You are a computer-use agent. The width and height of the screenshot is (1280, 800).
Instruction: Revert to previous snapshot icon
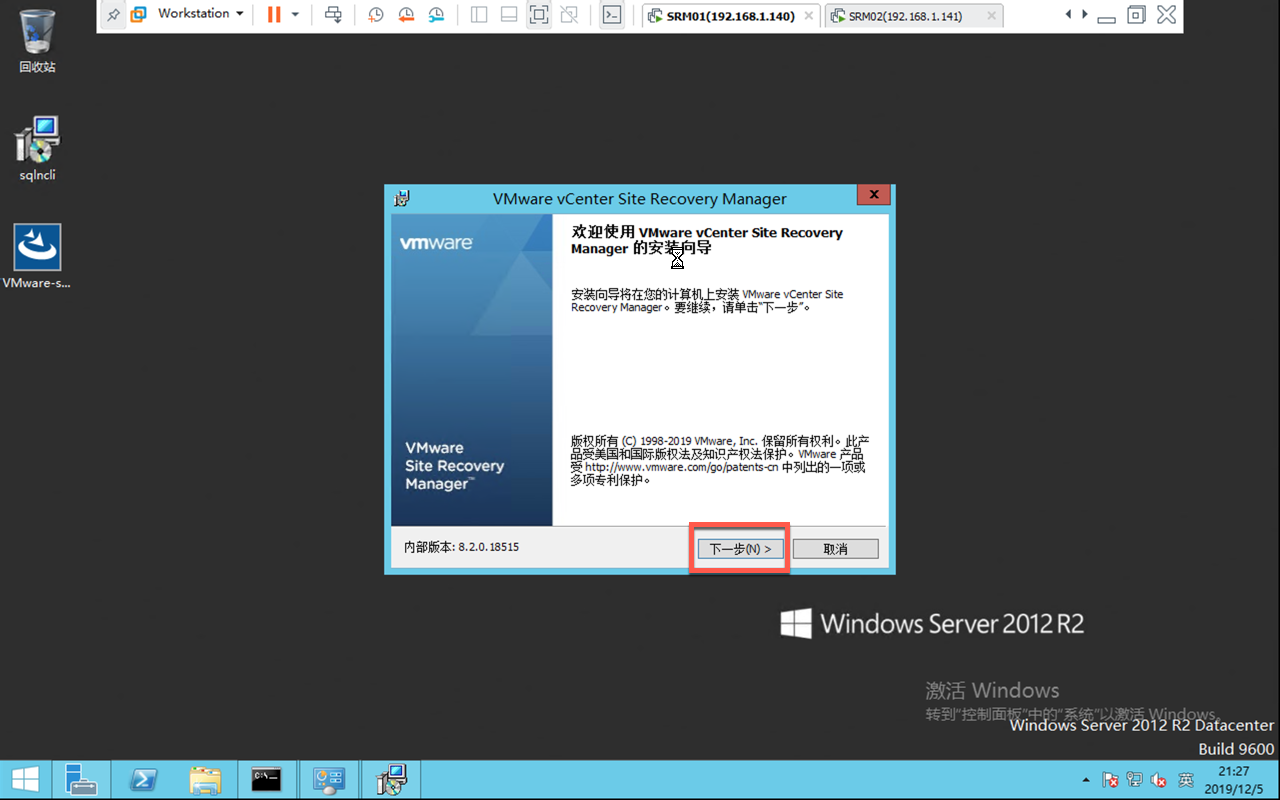coord(406,15)
